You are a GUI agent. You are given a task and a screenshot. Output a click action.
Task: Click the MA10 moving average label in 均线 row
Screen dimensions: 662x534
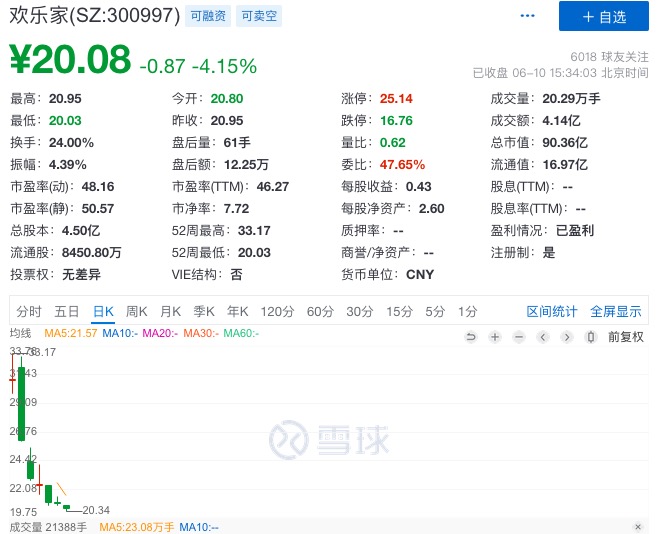pos(120,333)
